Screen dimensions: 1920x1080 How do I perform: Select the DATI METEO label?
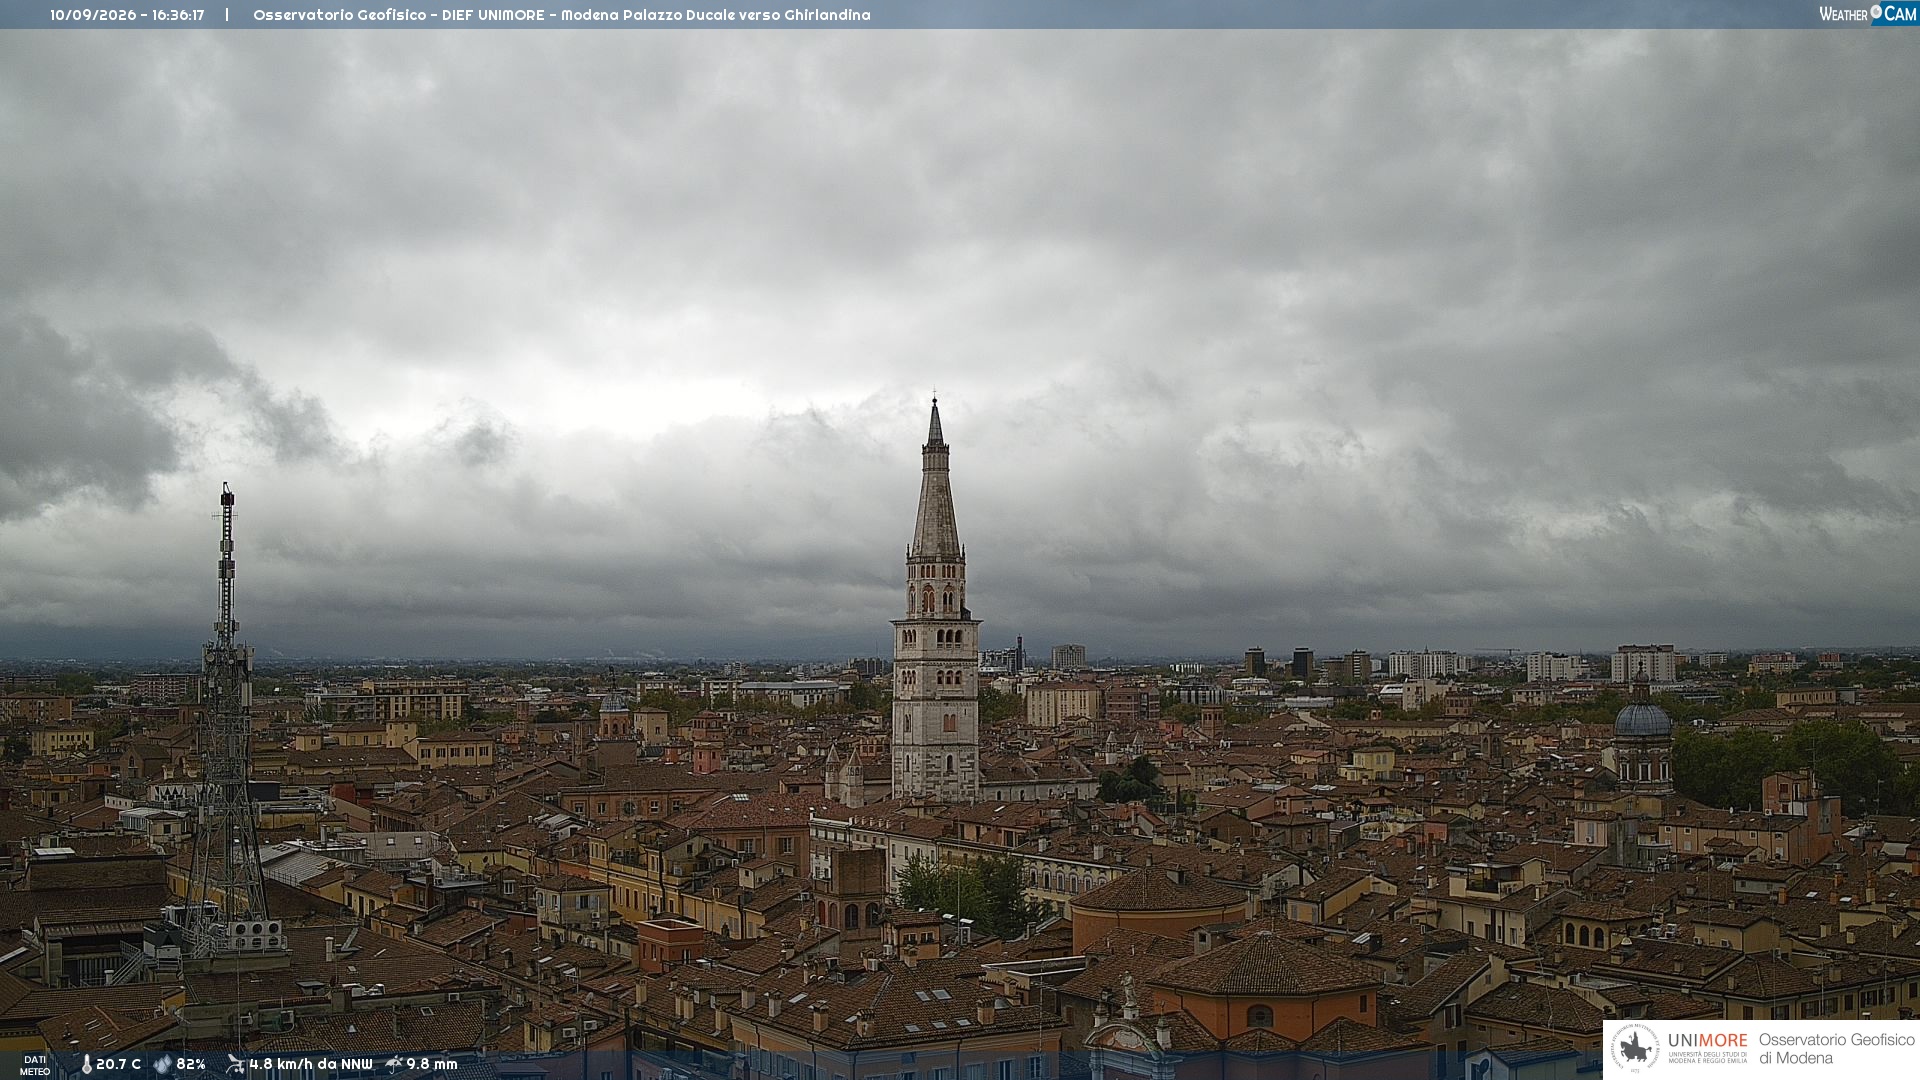pyautogui.click(x=35, y=1065)
